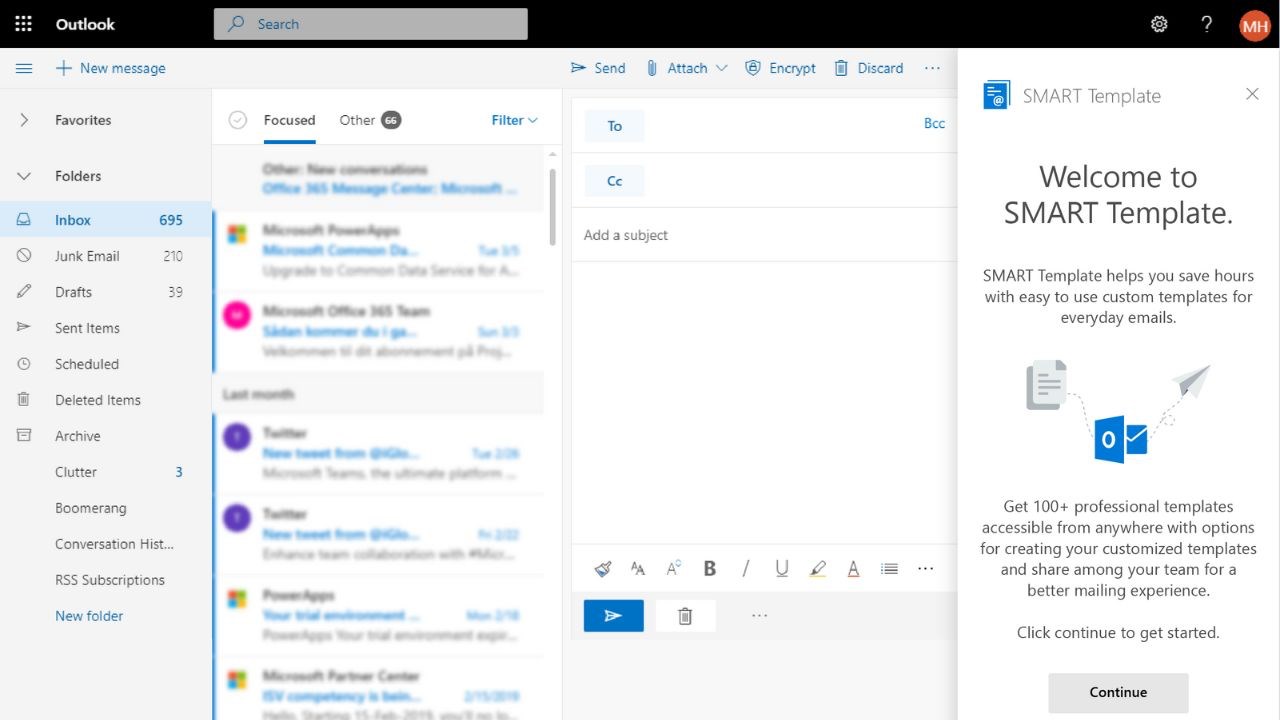Open the settings gear icon

1159,24
